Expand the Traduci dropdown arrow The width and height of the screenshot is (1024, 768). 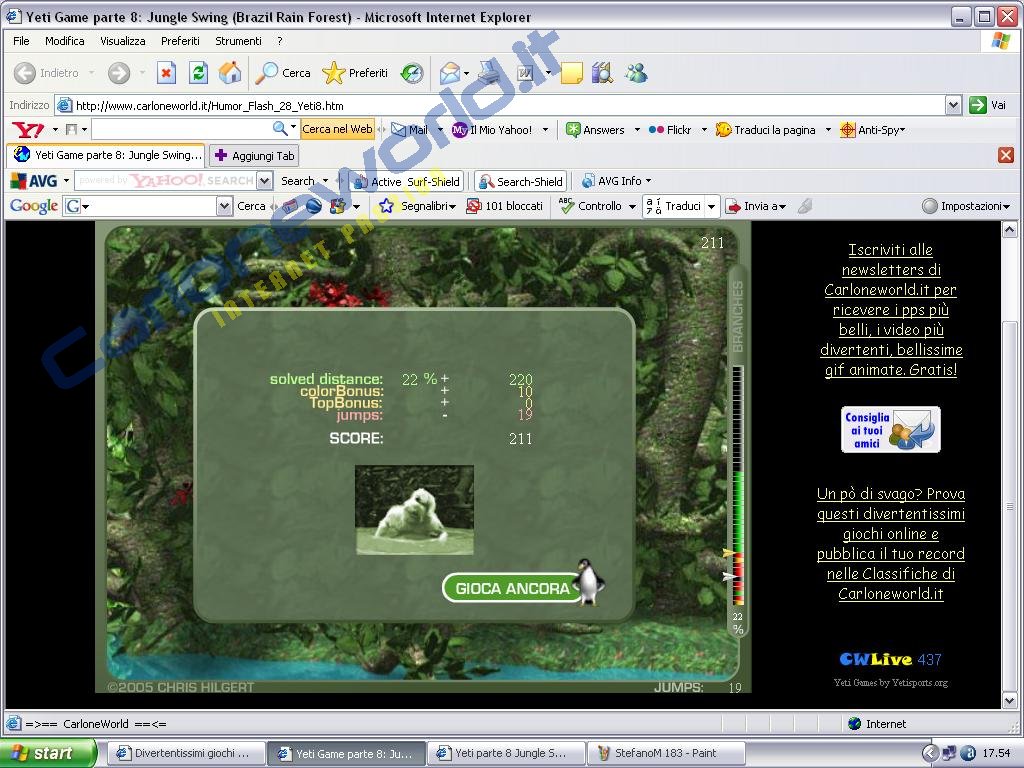[x=711, y=206]
